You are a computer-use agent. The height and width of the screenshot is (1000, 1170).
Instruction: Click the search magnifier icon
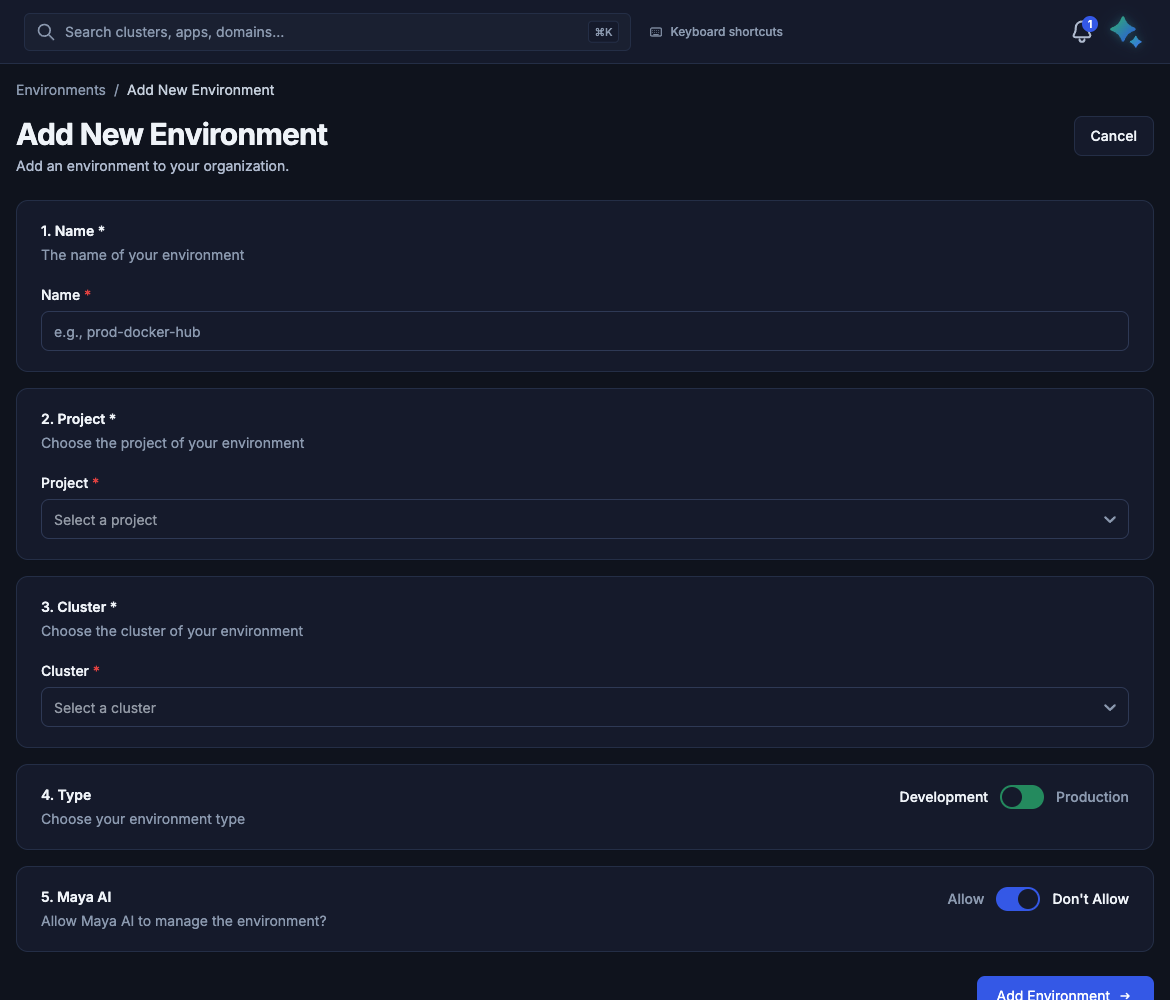[46, 32]
